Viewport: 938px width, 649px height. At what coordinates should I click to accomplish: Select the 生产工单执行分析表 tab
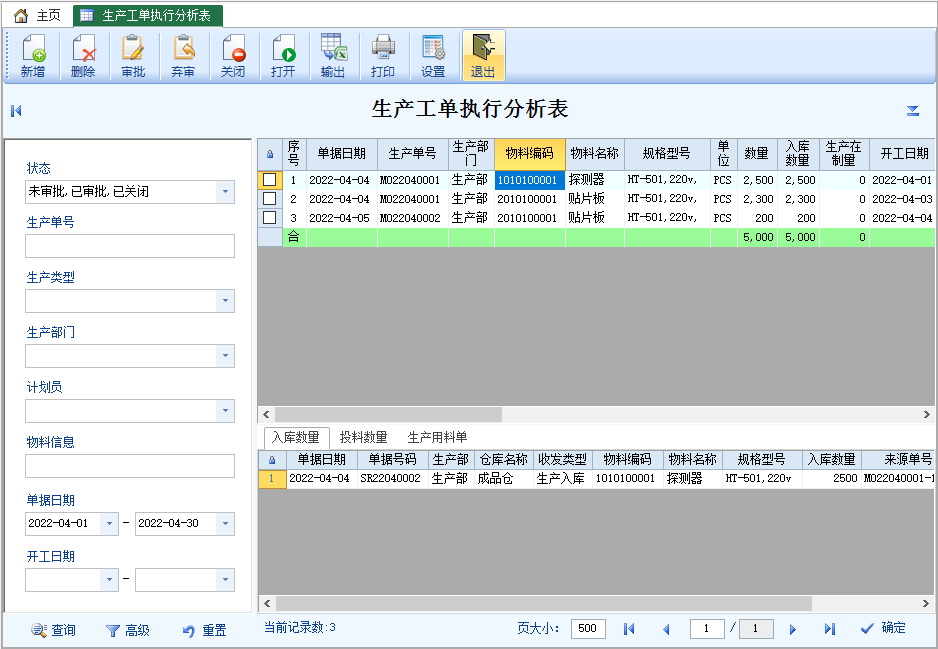pos(148,16)
